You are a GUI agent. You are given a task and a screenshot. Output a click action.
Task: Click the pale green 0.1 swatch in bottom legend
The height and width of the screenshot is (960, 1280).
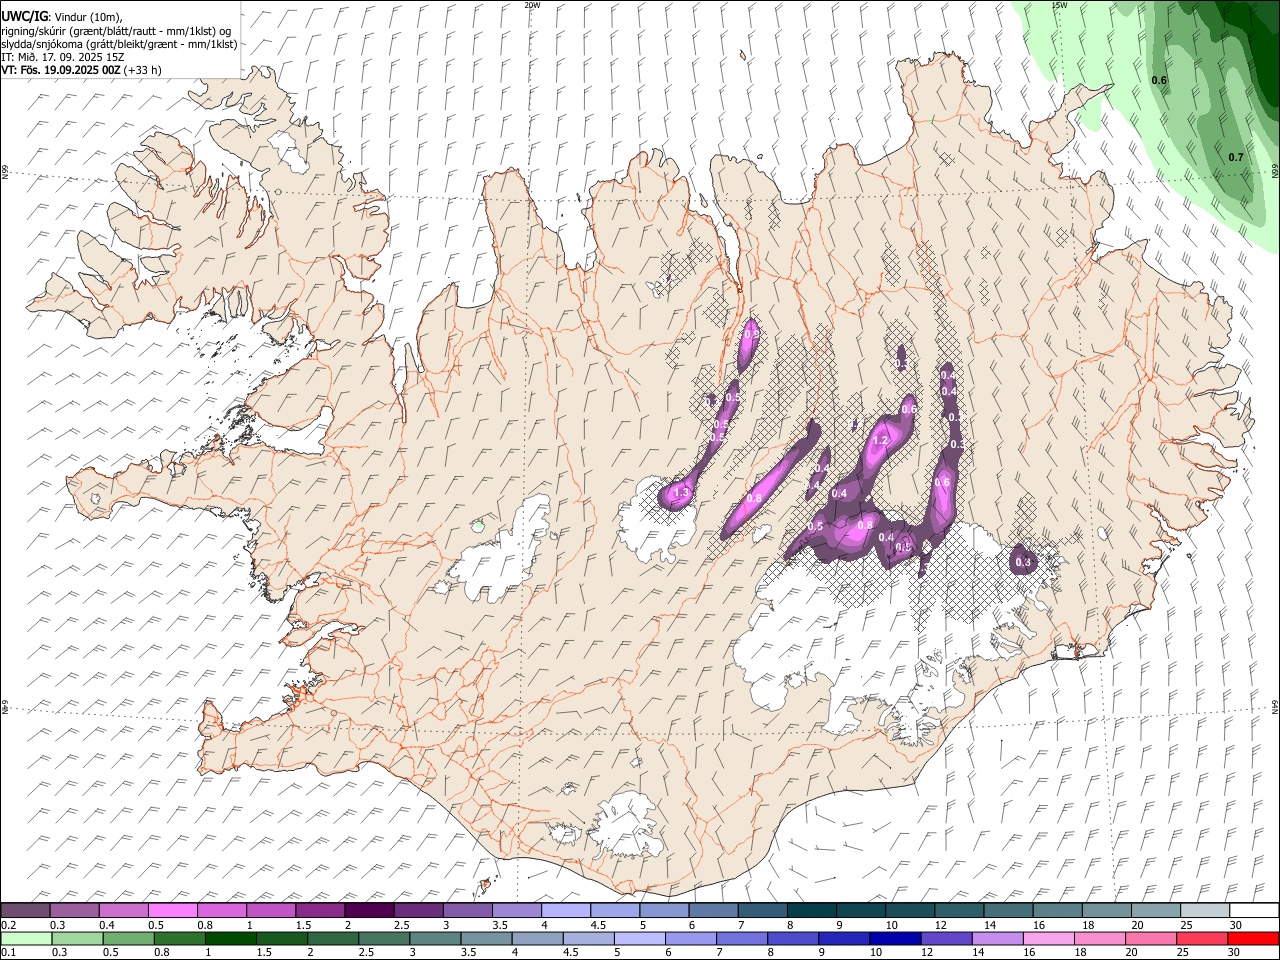coord(26,938)
